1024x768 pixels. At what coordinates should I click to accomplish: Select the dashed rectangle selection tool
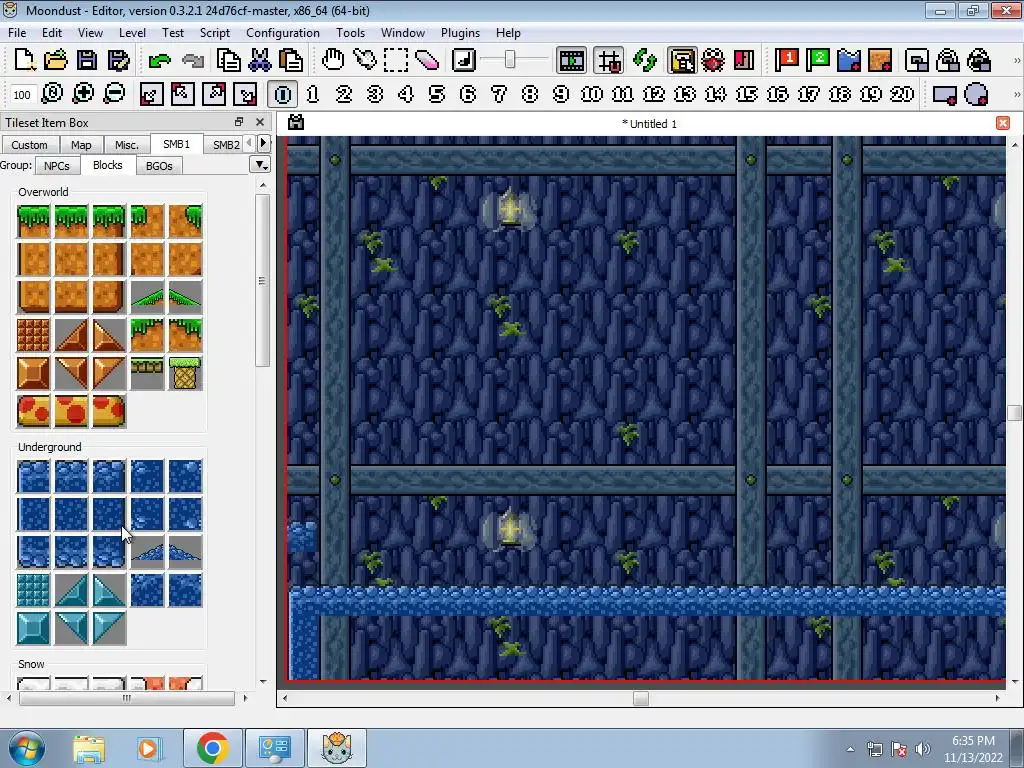(395, 60)
